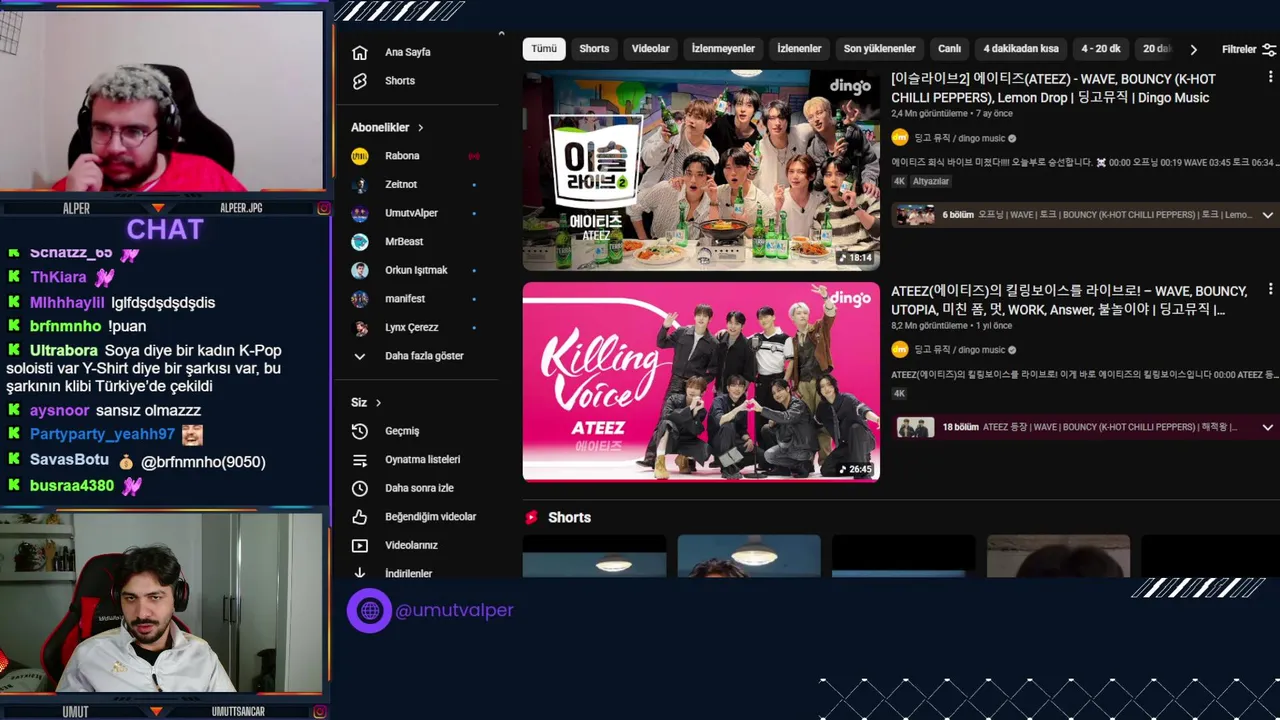Click Rabona live broadcast indicator

coord(474,156)
